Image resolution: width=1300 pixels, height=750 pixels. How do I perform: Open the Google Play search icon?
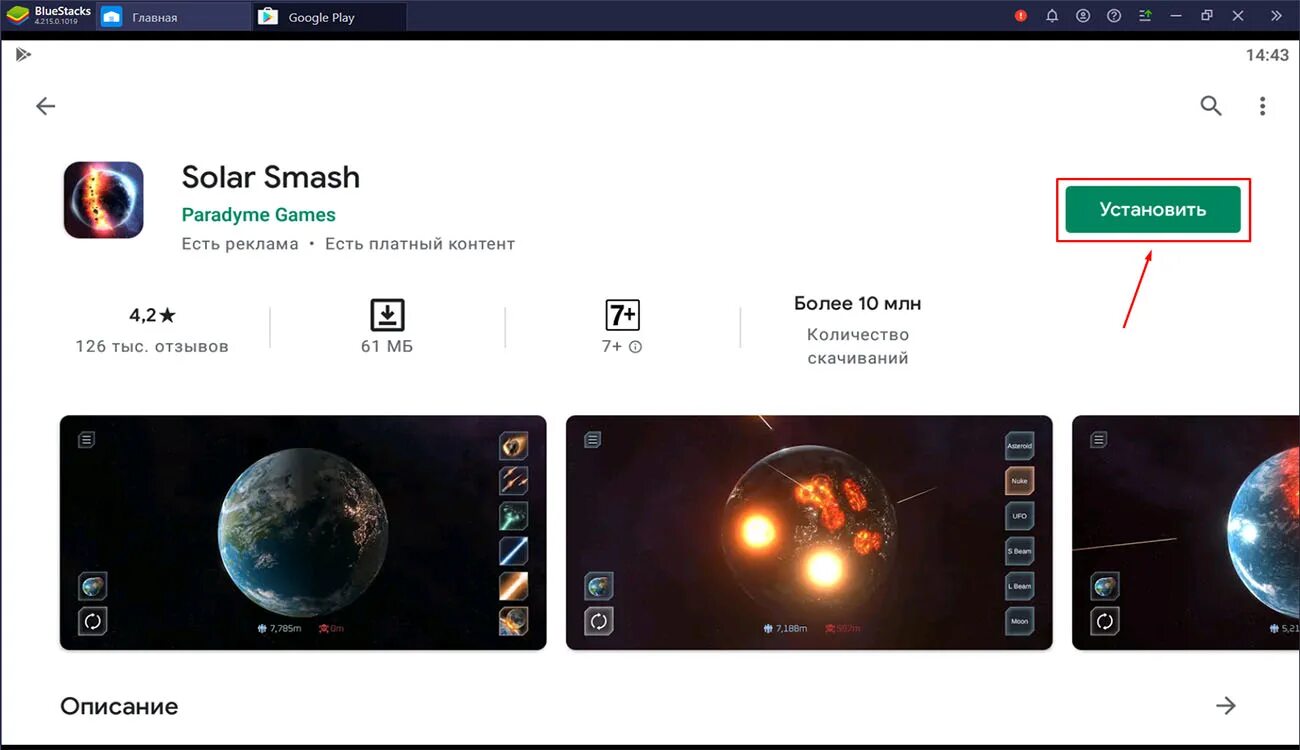[x=1211, y=105]
